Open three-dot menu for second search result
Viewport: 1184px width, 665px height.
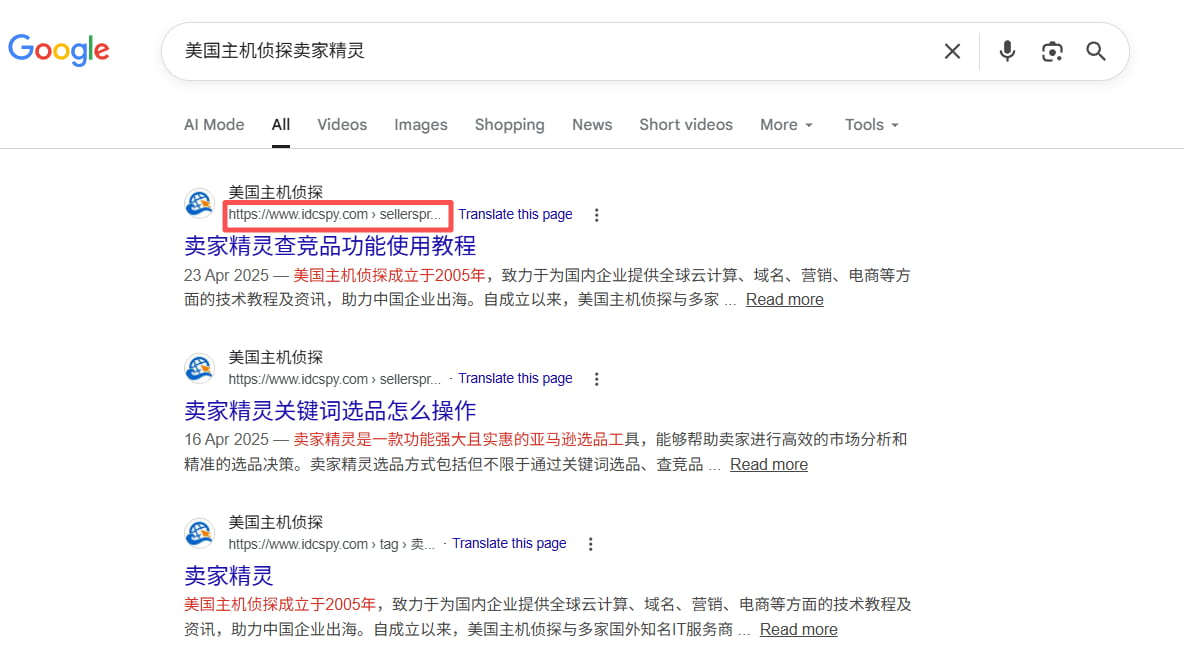pos(597,379)
